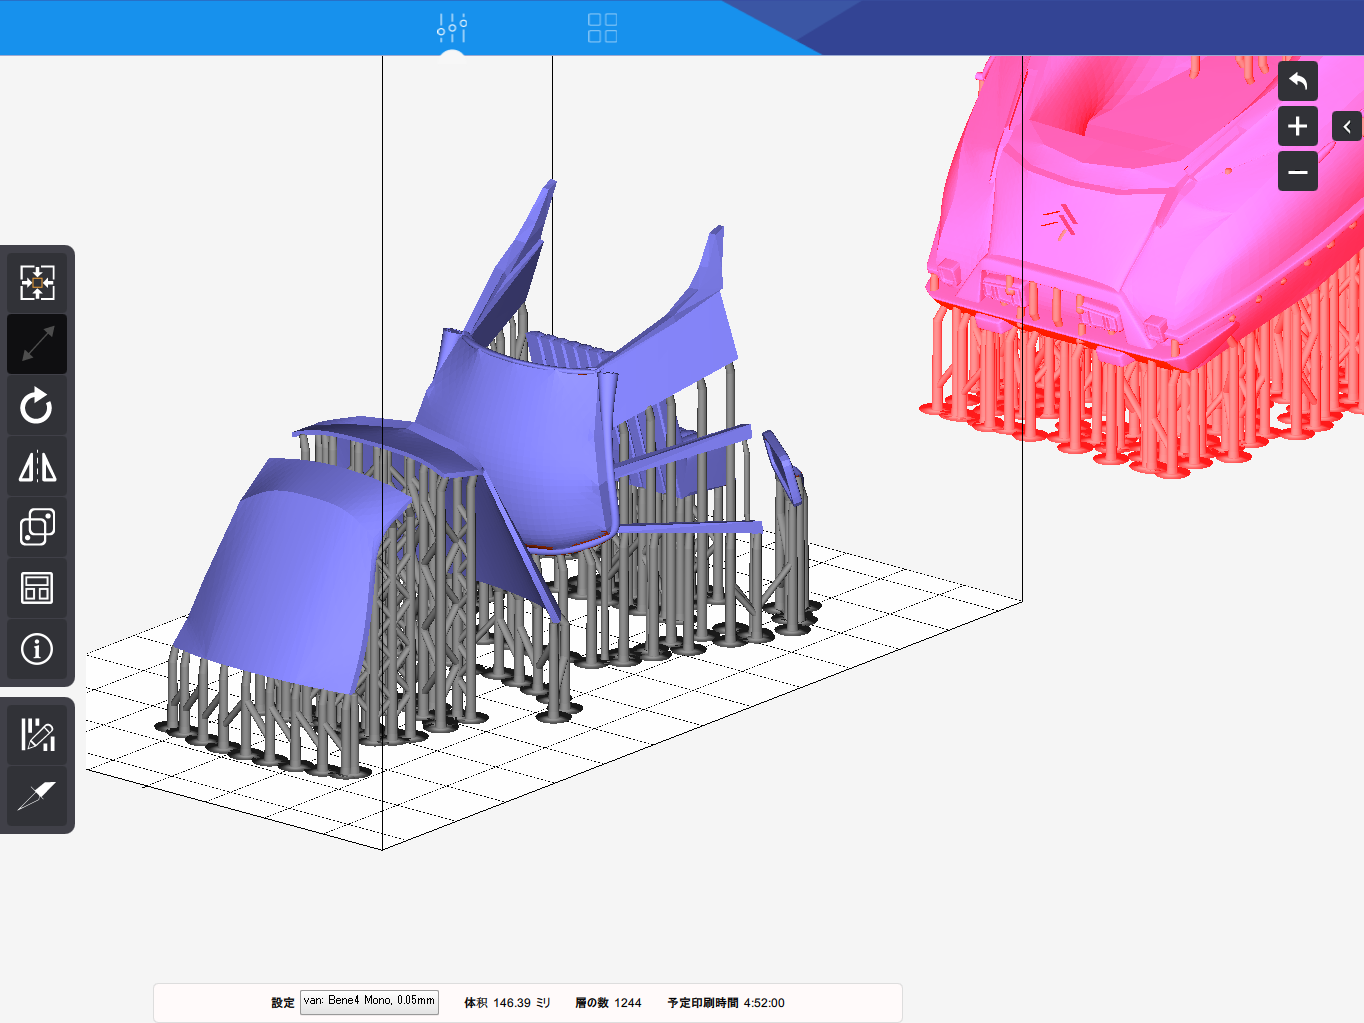Select the rotate tool
1364x1023 pixels.
coord(37,406)
